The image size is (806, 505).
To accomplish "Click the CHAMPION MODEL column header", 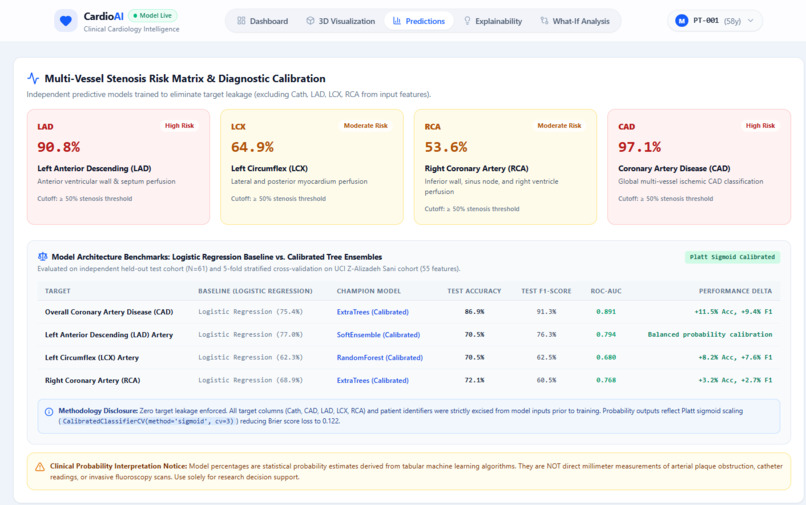I will point(369,291).
